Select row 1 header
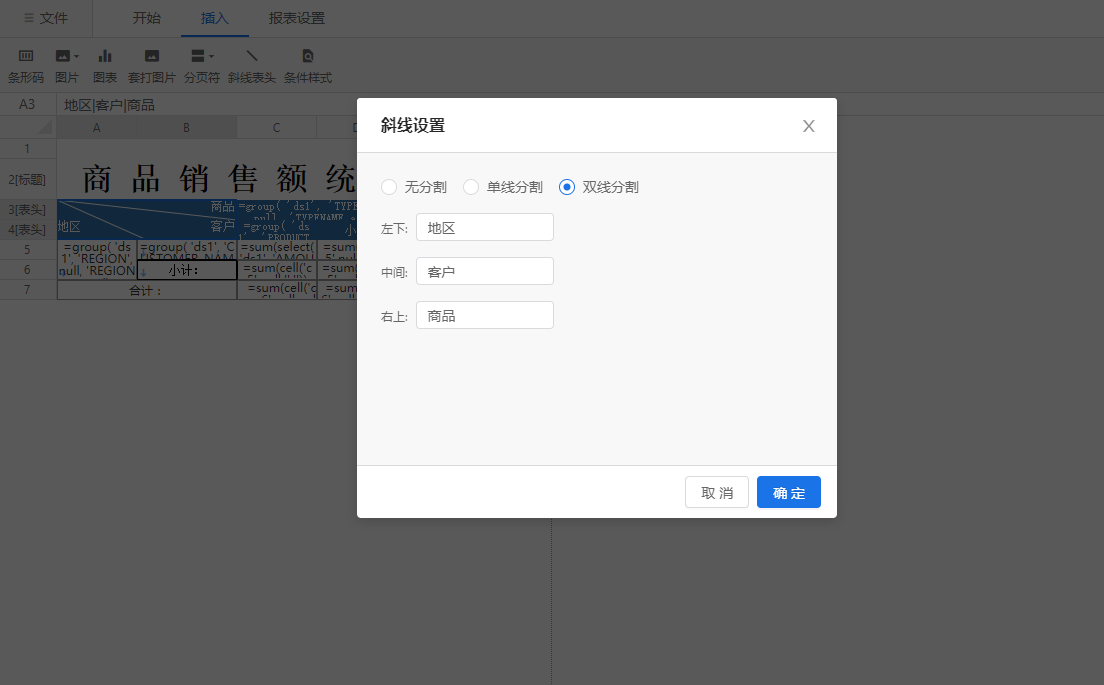 [27, 149]
